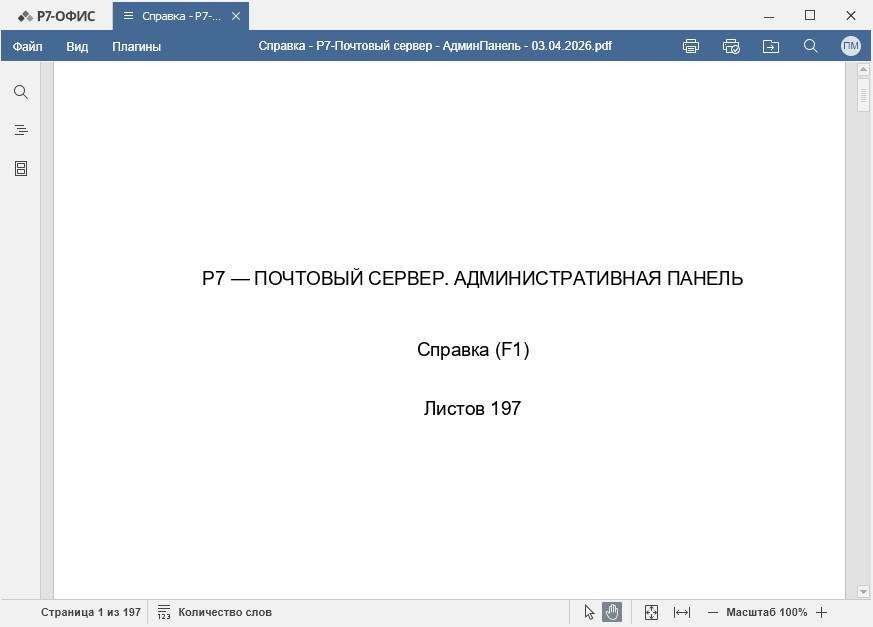
Task: Click the Масштаб 100% zoom label
Action: coord(766,612)
